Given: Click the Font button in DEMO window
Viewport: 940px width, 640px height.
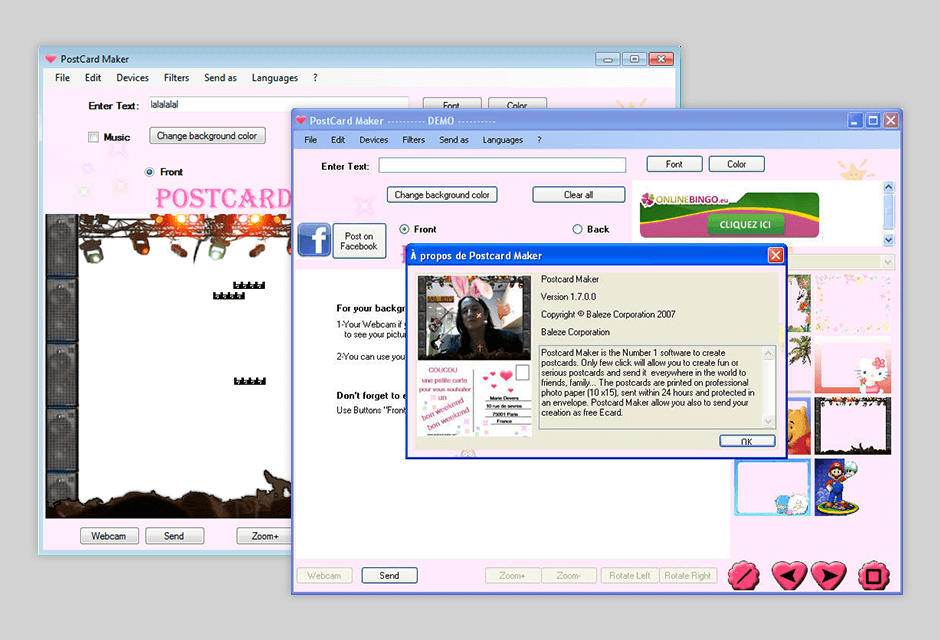Looking at the screenshot, I should tap(674, 164).
